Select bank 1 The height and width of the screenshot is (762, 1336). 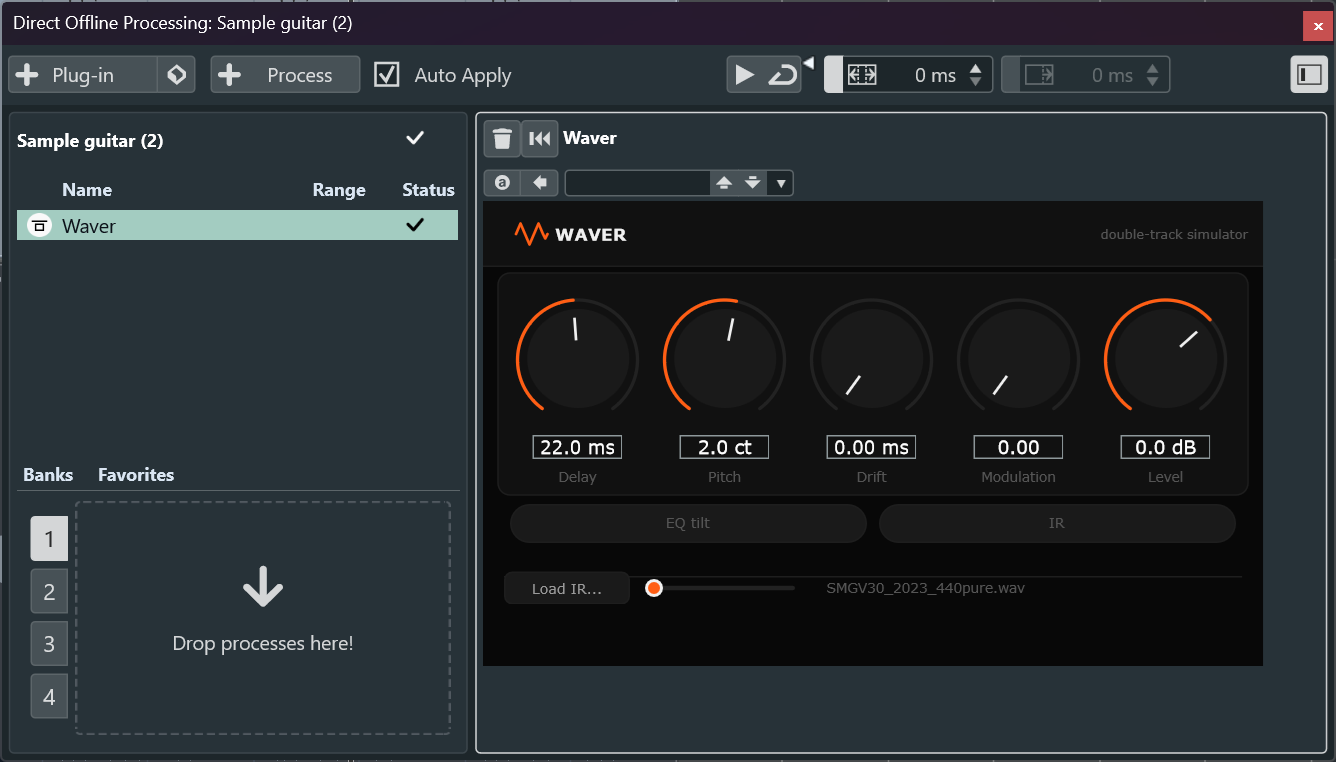click(49, 539)
